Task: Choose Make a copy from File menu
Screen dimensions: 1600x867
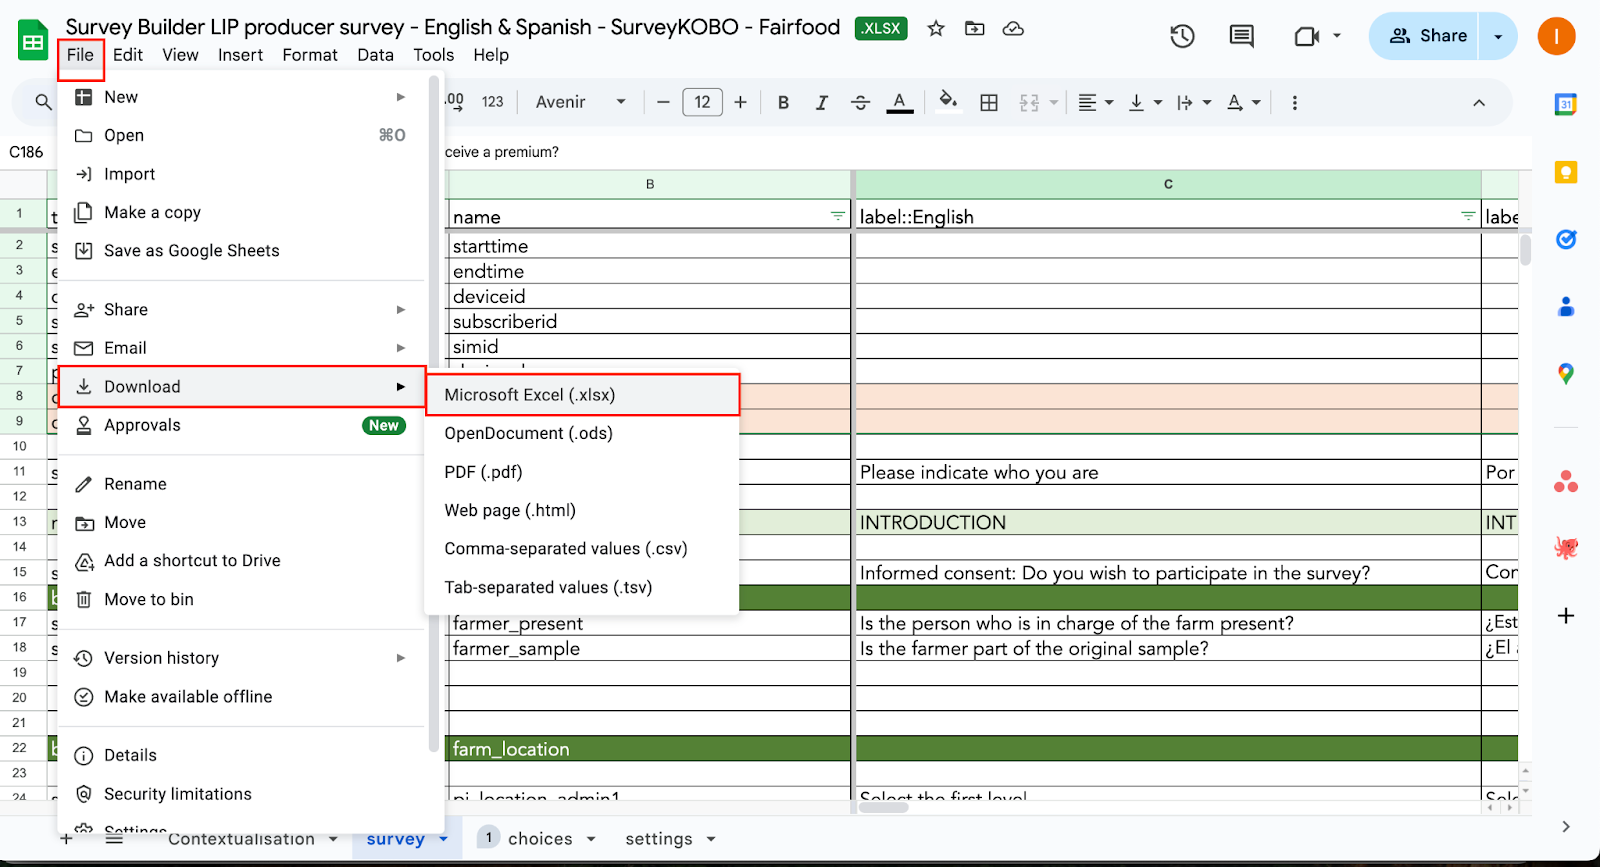Action: (152, 212)
